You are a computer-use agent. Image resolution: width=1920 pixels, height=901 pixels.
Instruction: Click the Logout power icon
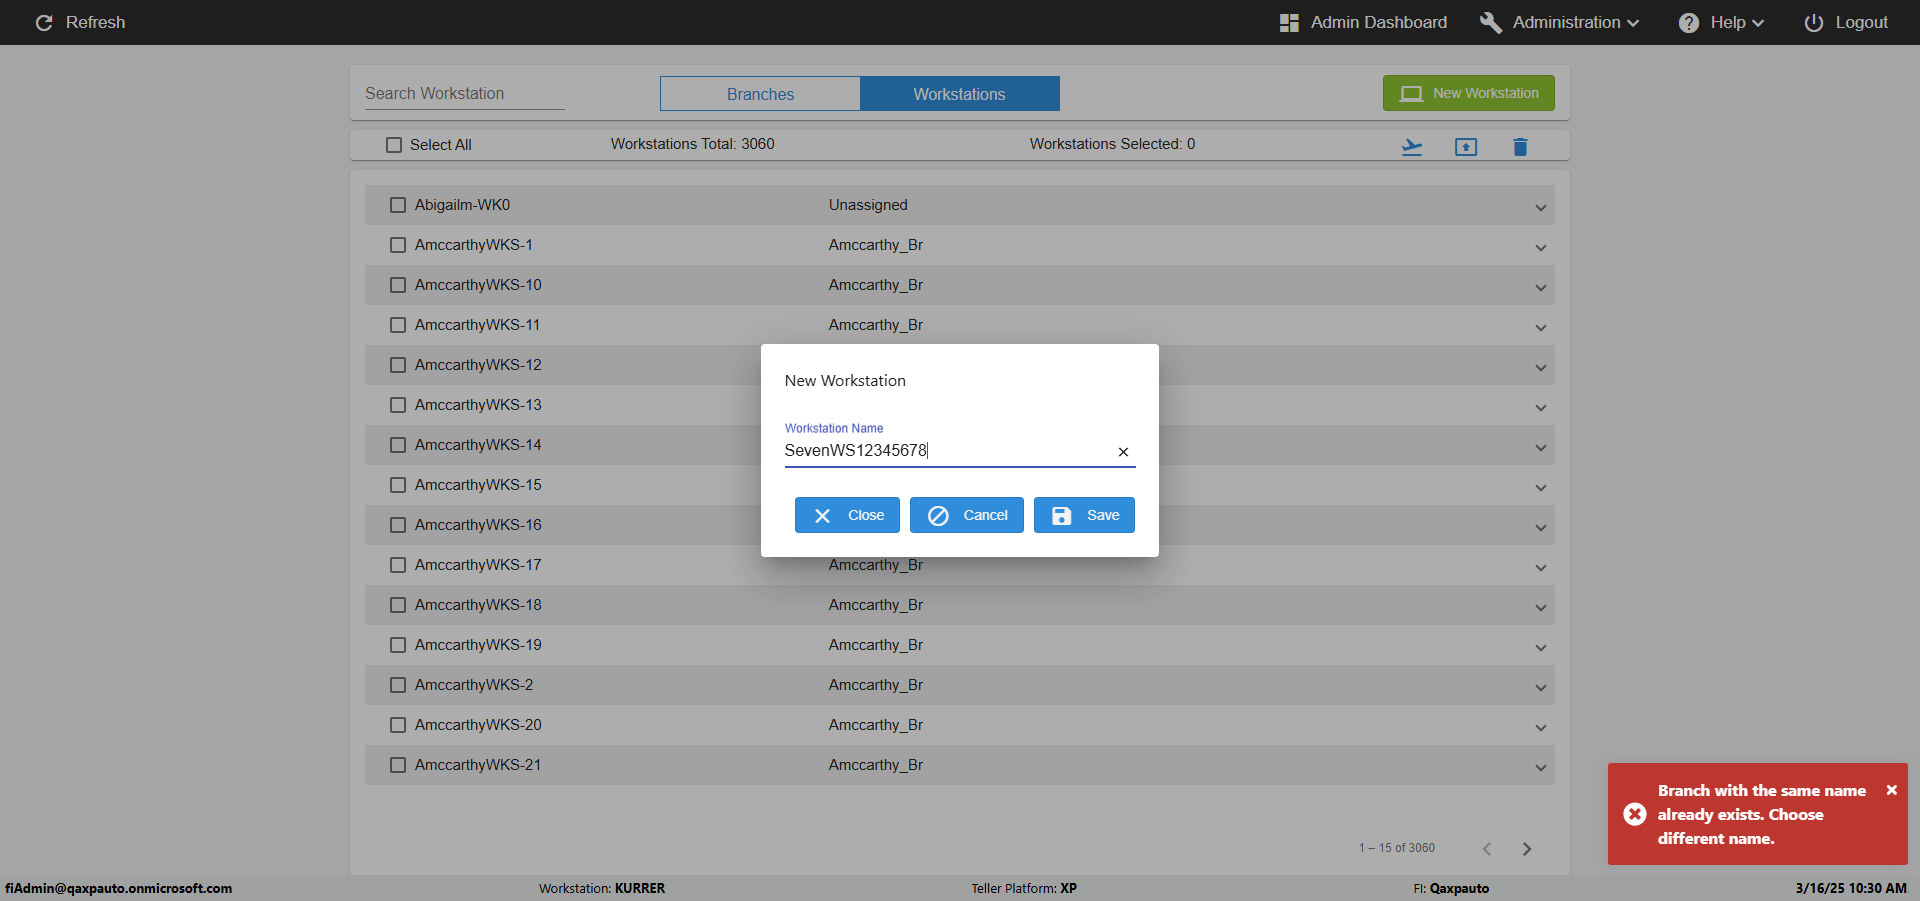coord(1813,22)
